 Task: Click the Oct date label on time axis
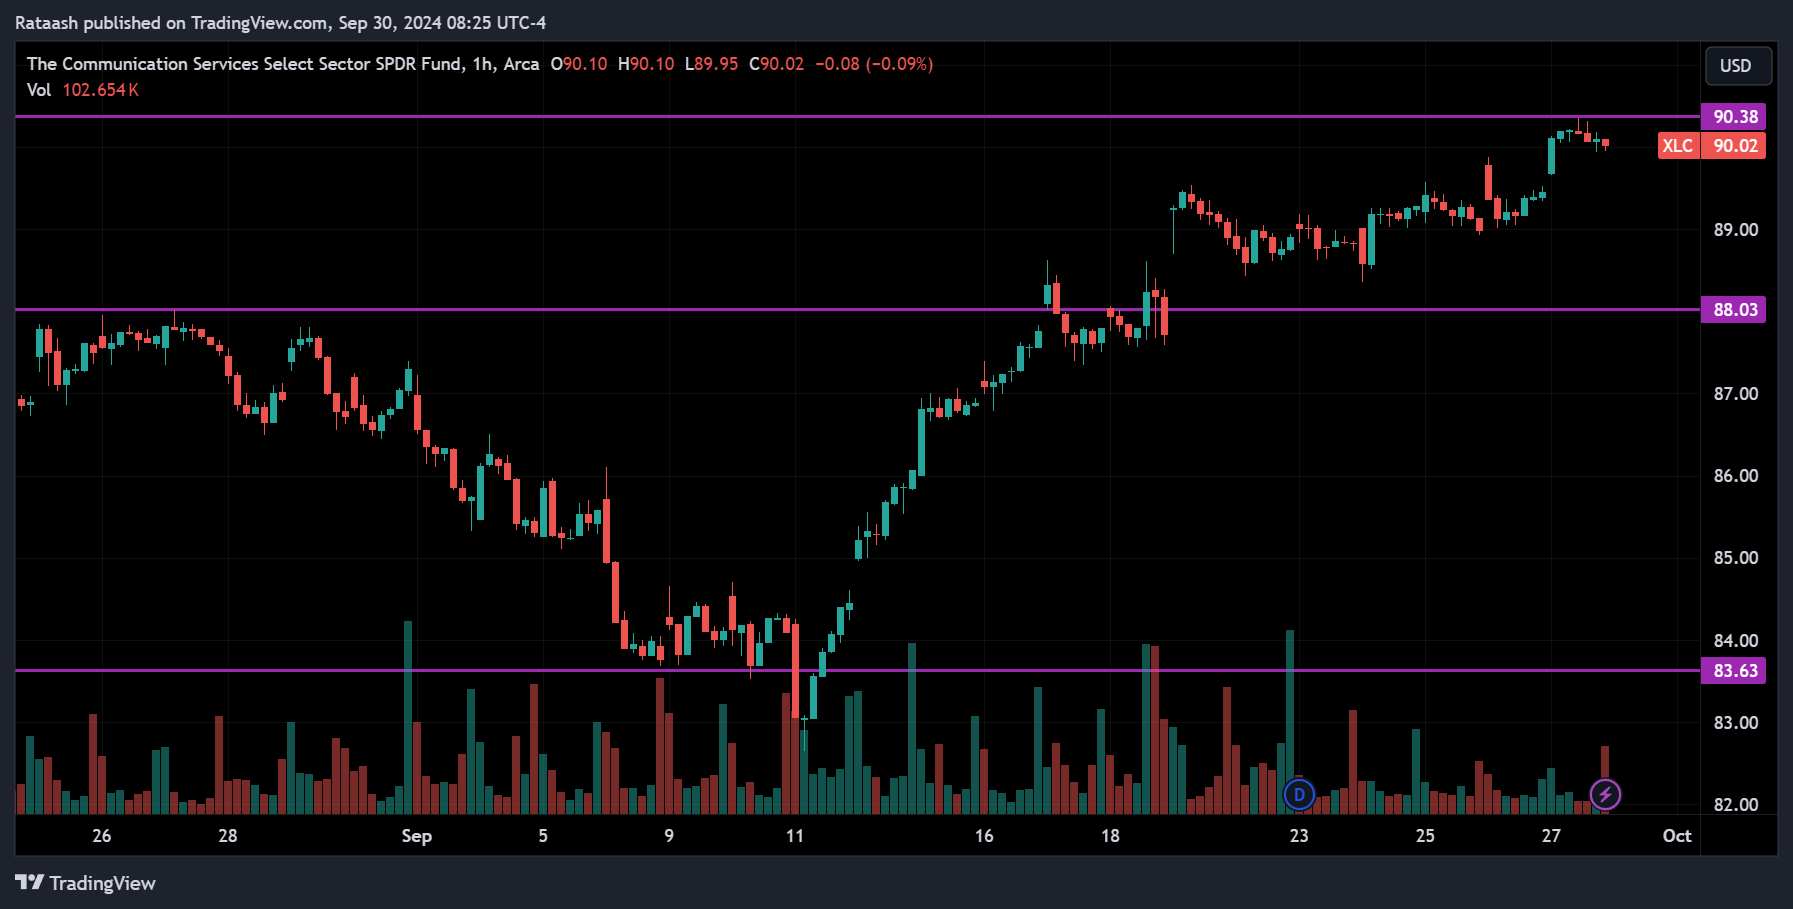[x=1677, y=836]
